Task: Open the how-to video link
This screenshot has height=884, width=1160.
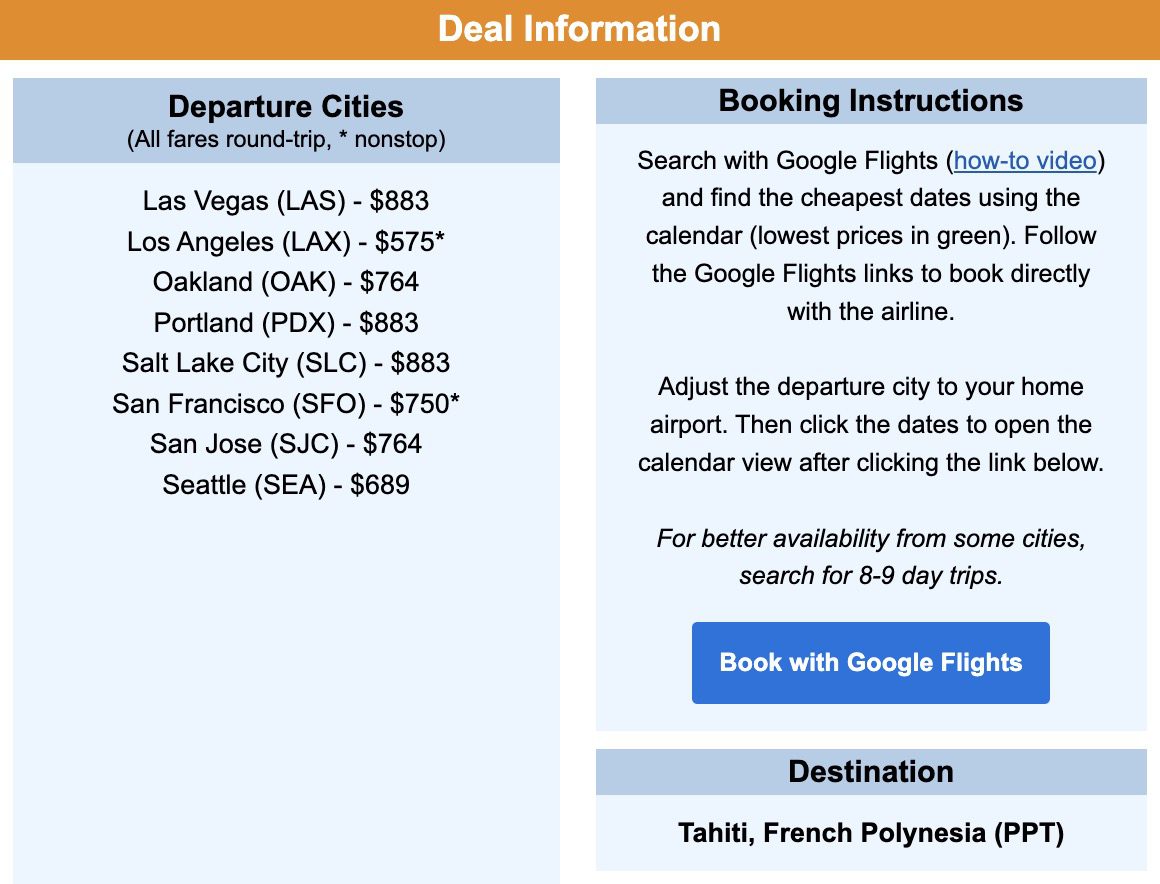Action: click(1024, 160)
